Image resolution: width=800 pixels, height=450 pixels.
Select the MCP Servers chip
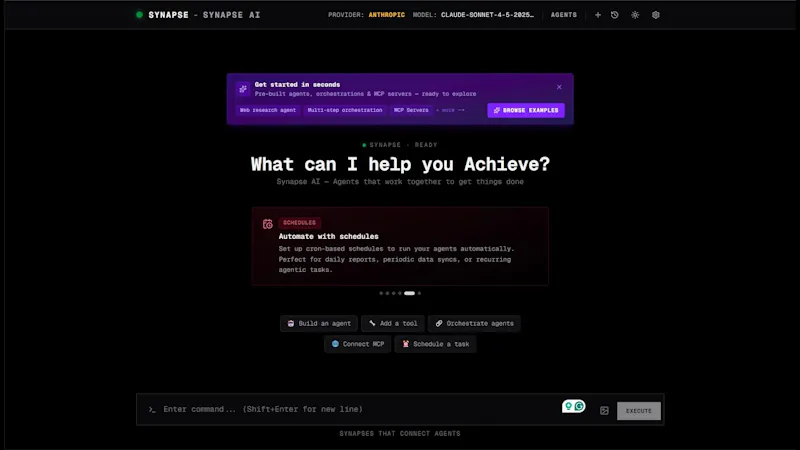click(411, 110)
